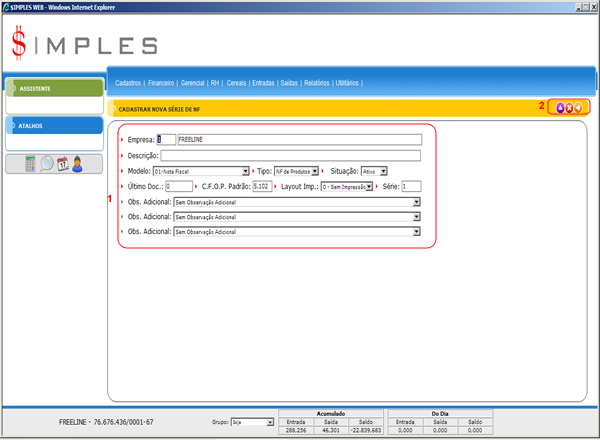Click the orange back arrow icon

click(x=579, y=107)
